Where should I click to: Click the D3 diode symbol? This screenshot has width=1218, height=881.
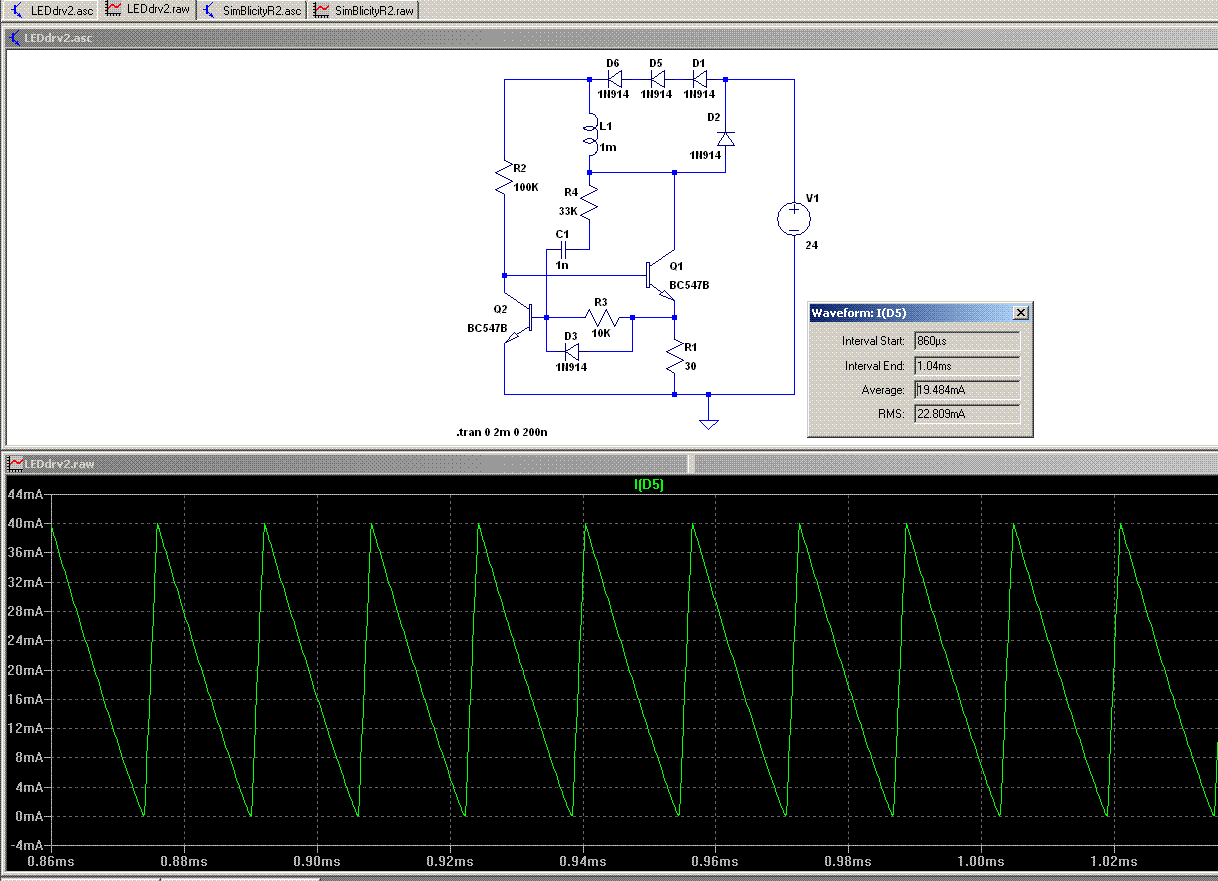[572, 352]
